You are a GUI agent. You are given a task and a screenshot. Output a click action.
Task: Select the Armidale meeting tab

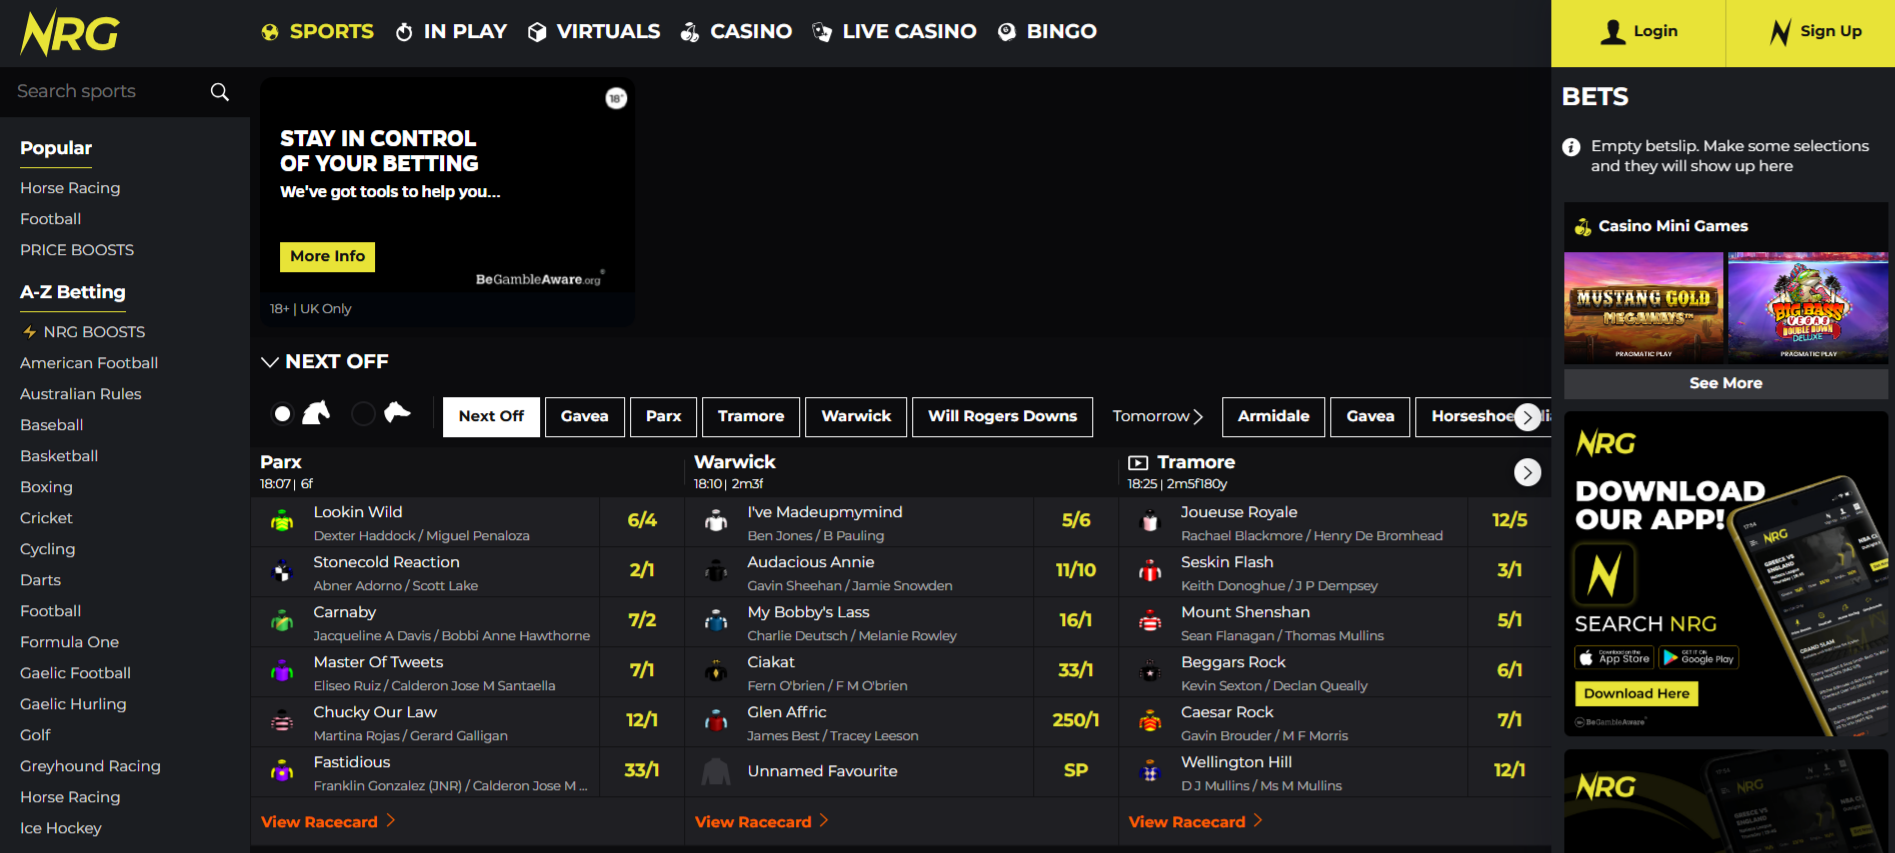(1274, 417)
